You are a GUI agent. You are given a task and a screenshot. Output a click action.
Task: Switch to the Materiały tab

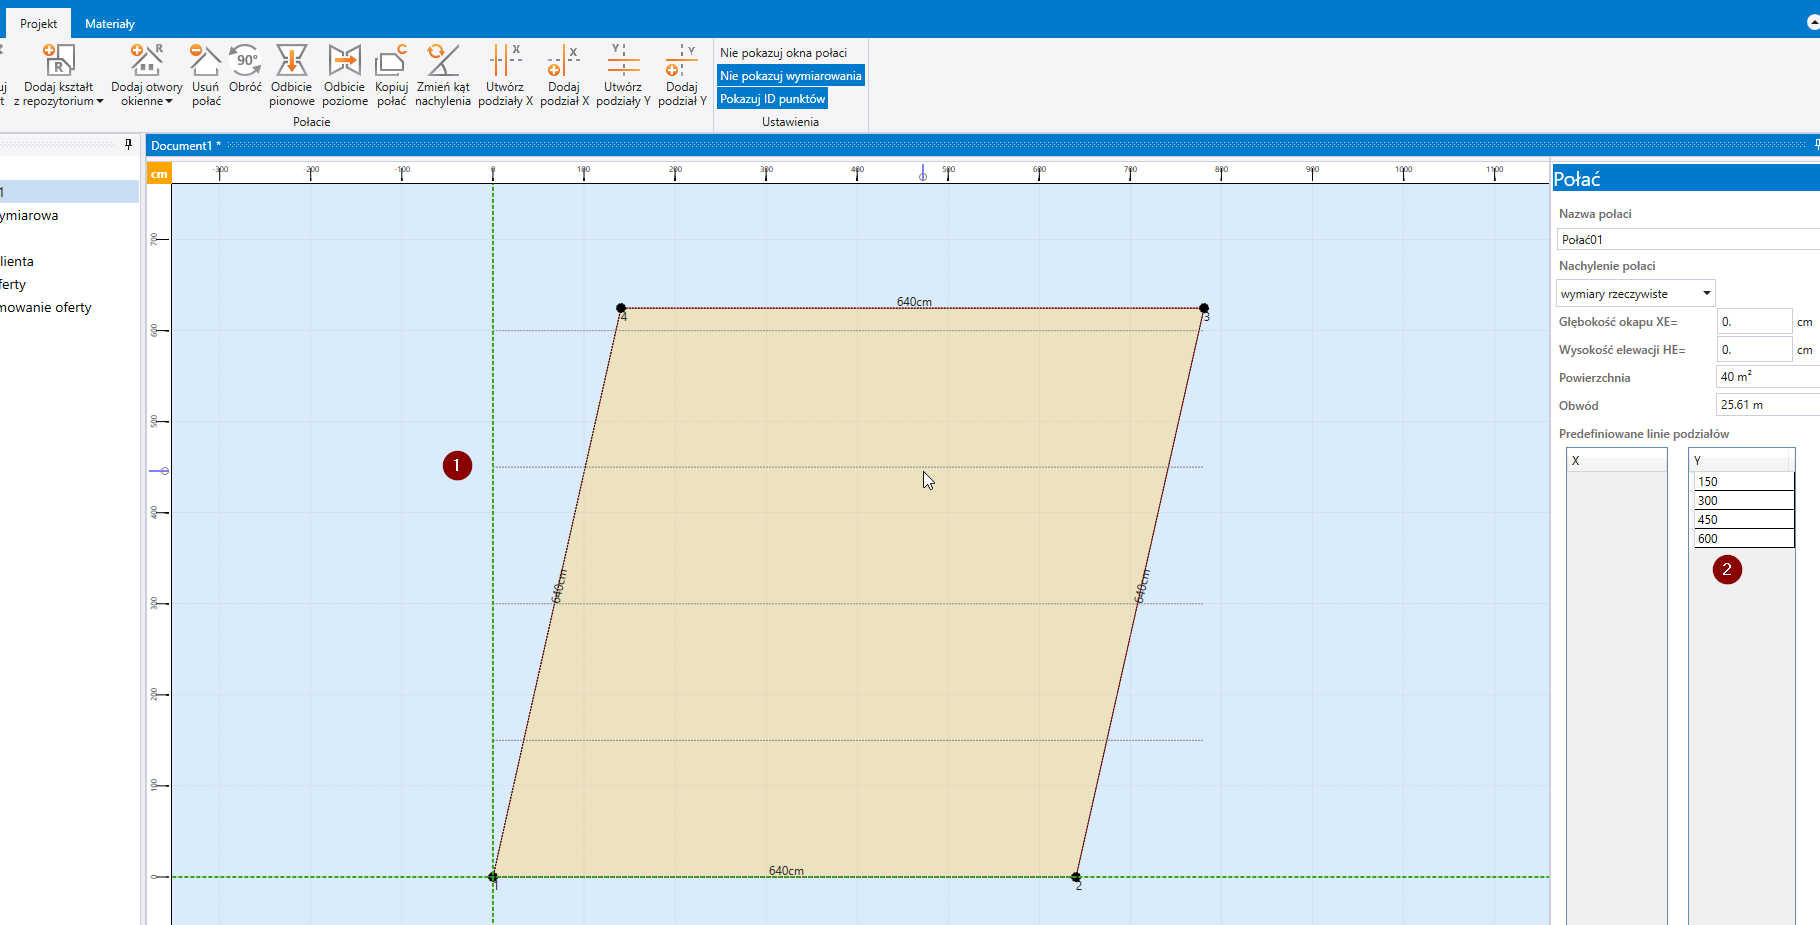[110, 24]
